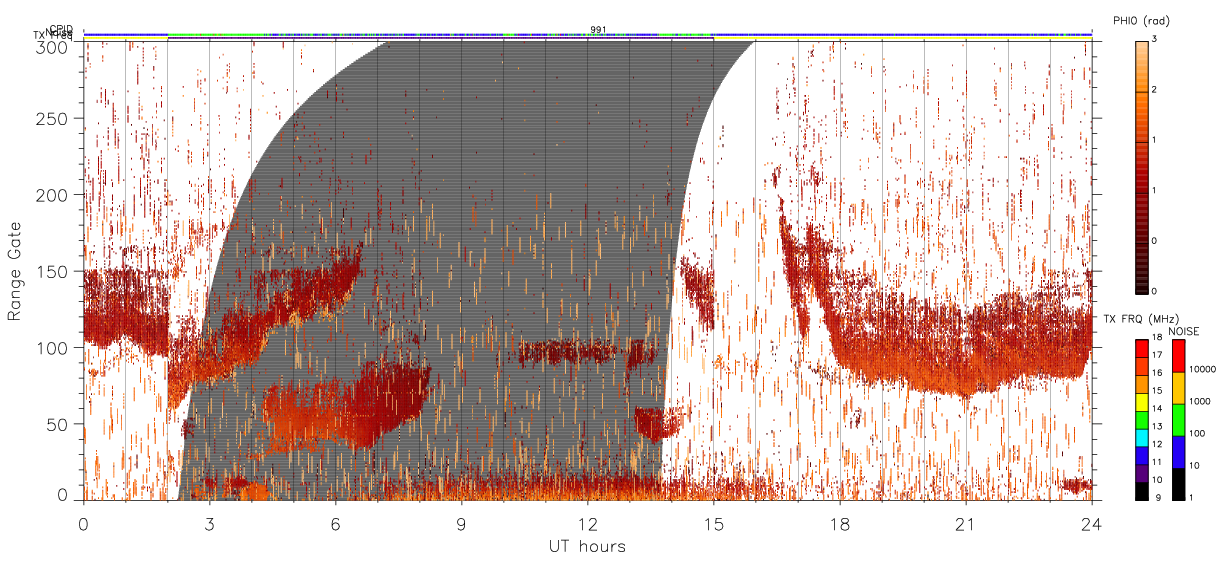Click the '9' label in TX FRQ legend

click(1158, 497)
